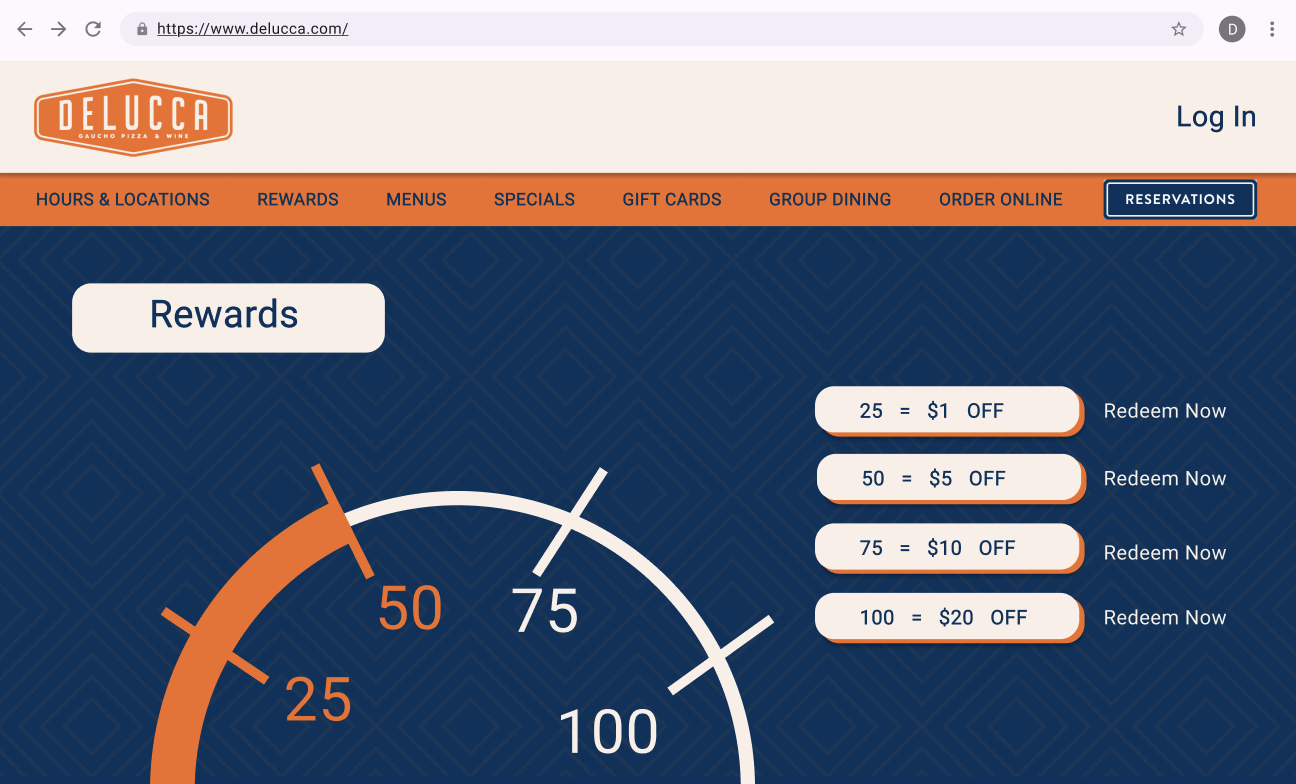
Task: Open the Rewards navigation item
Action: click(298, 199)
